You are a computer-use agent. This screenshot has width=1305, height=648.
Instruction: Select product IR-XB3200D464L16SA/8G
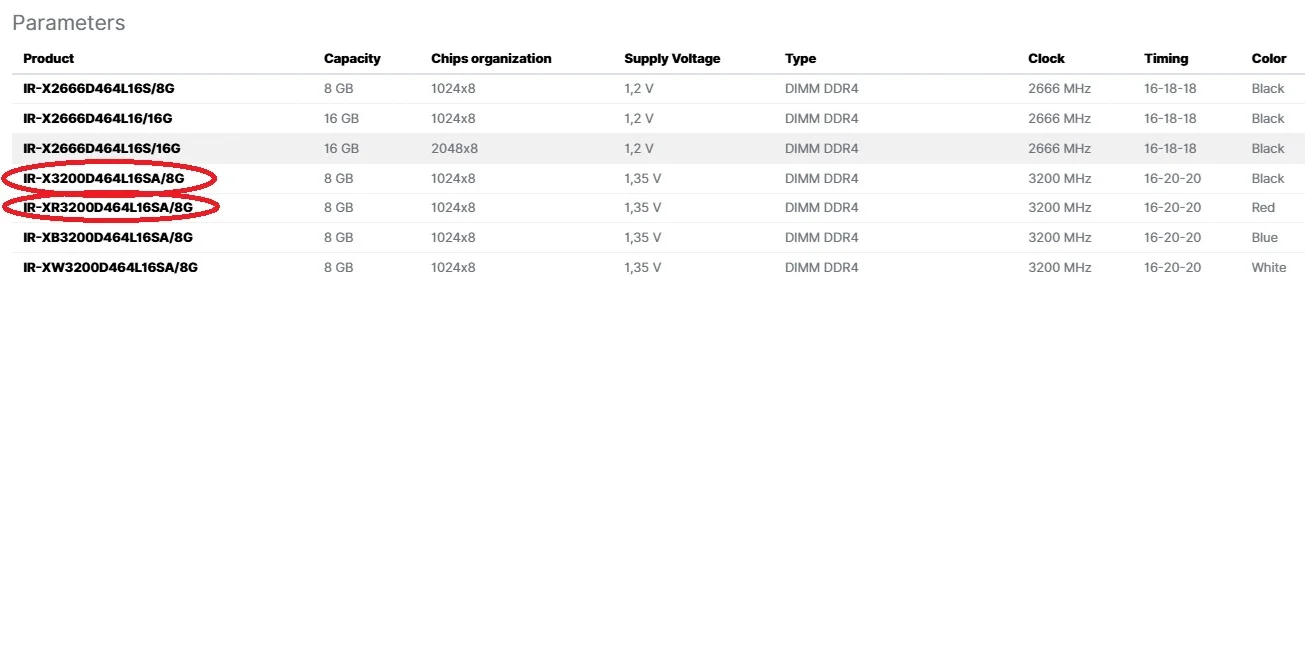108,237
